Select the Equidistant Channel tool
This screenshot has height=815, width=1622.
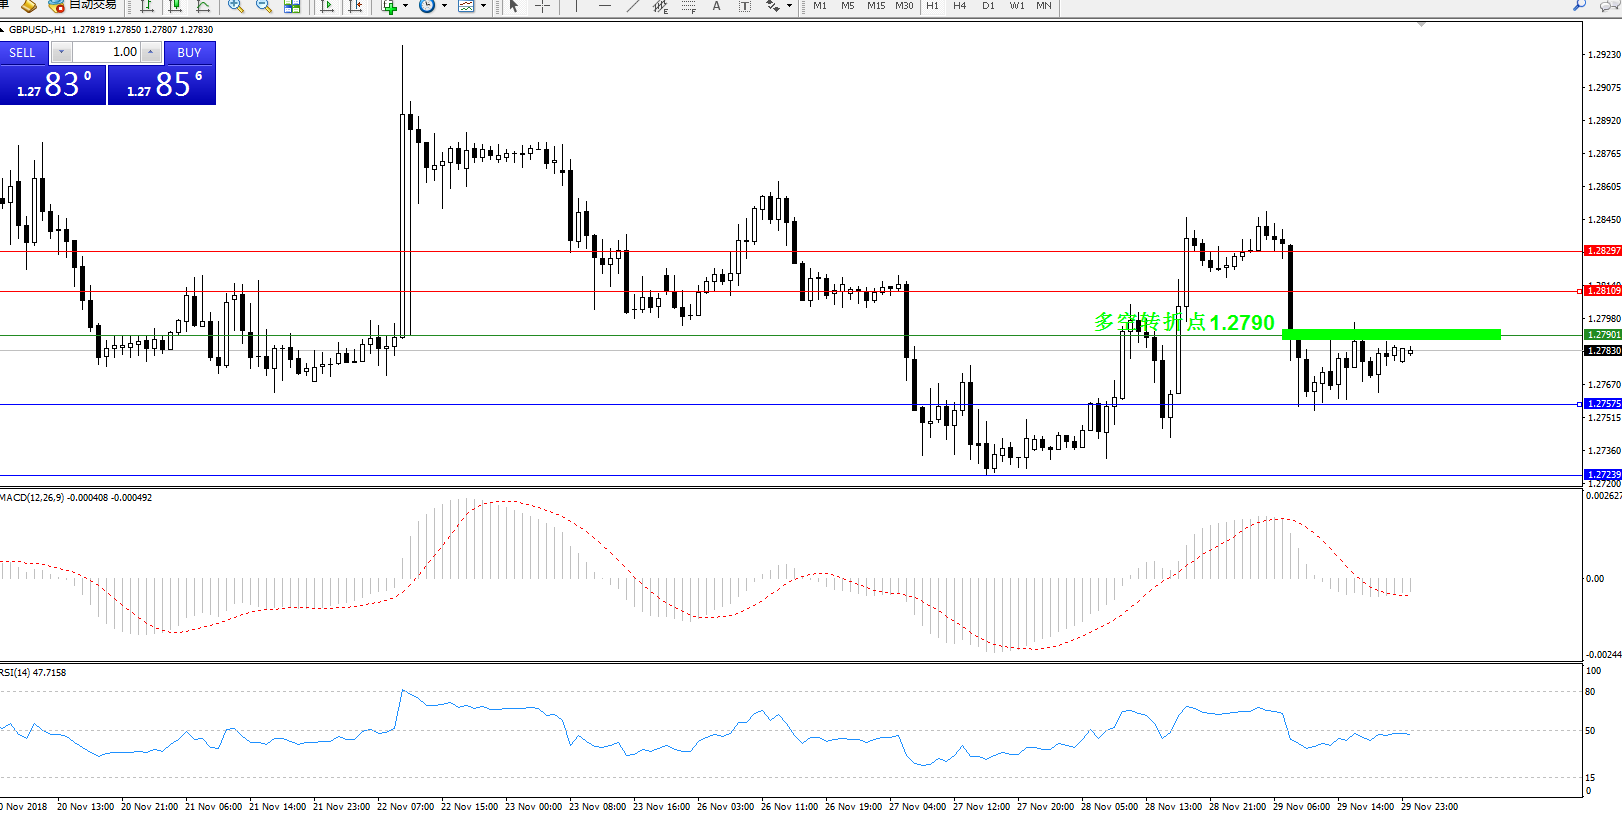(660, 6)
